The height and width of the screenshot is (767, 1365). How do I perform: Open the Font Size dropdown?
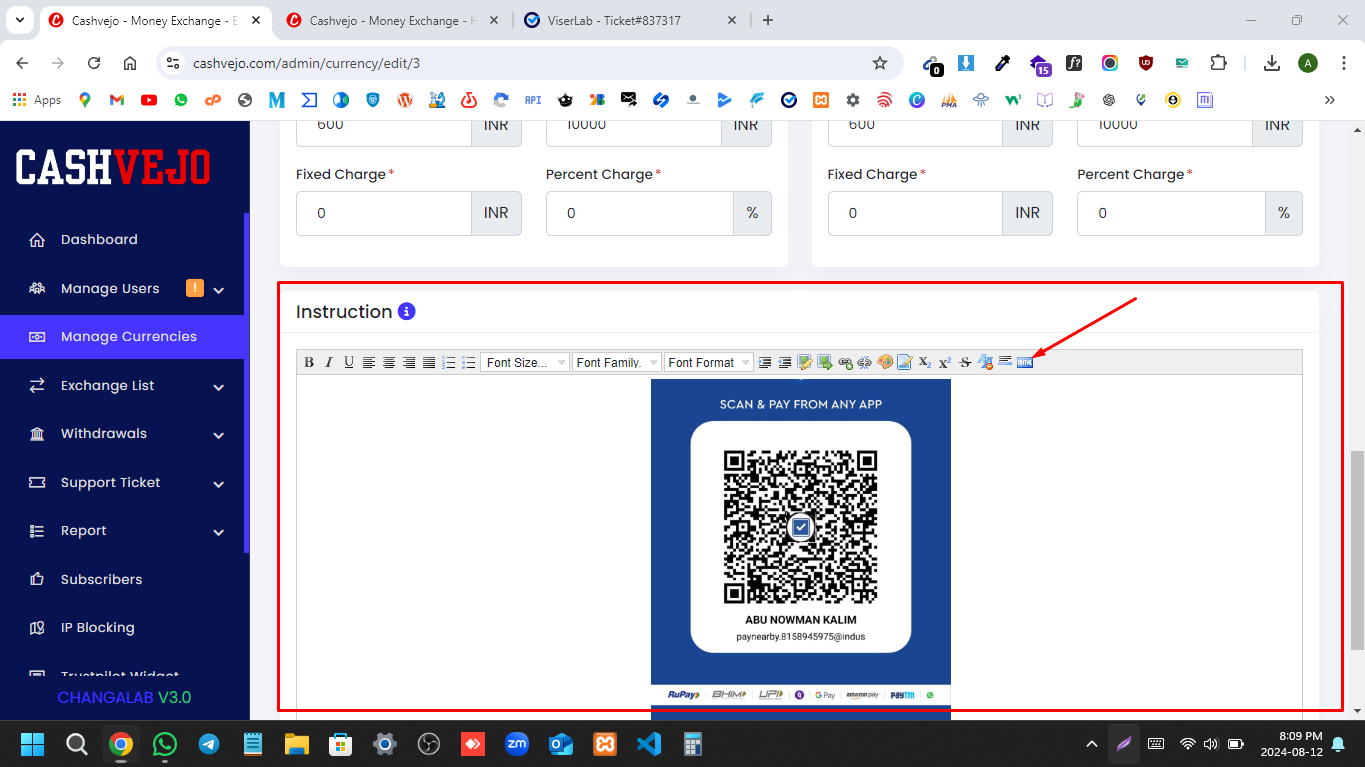click(x=525, y=362)
